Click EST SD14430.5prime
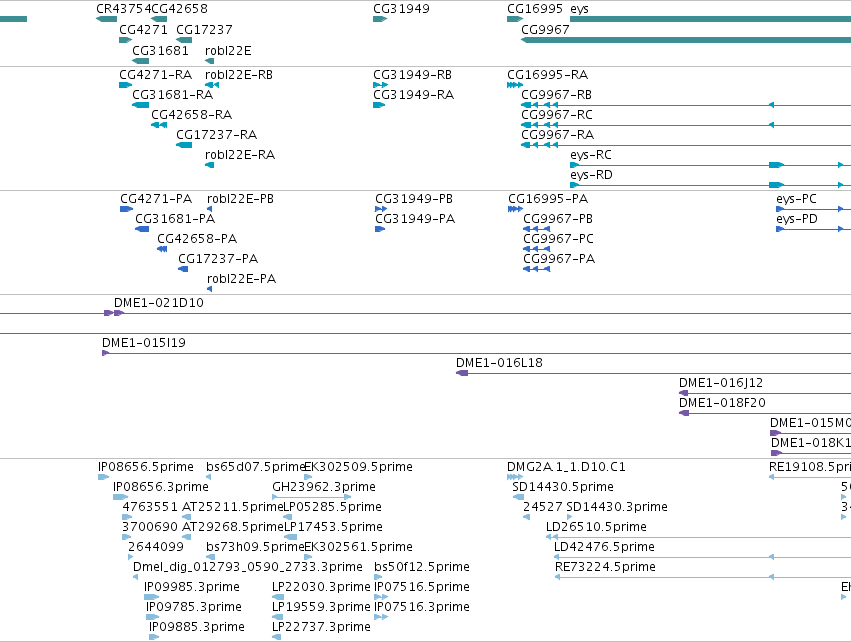Viewport: 851px width, 642px height. (563, 487)
